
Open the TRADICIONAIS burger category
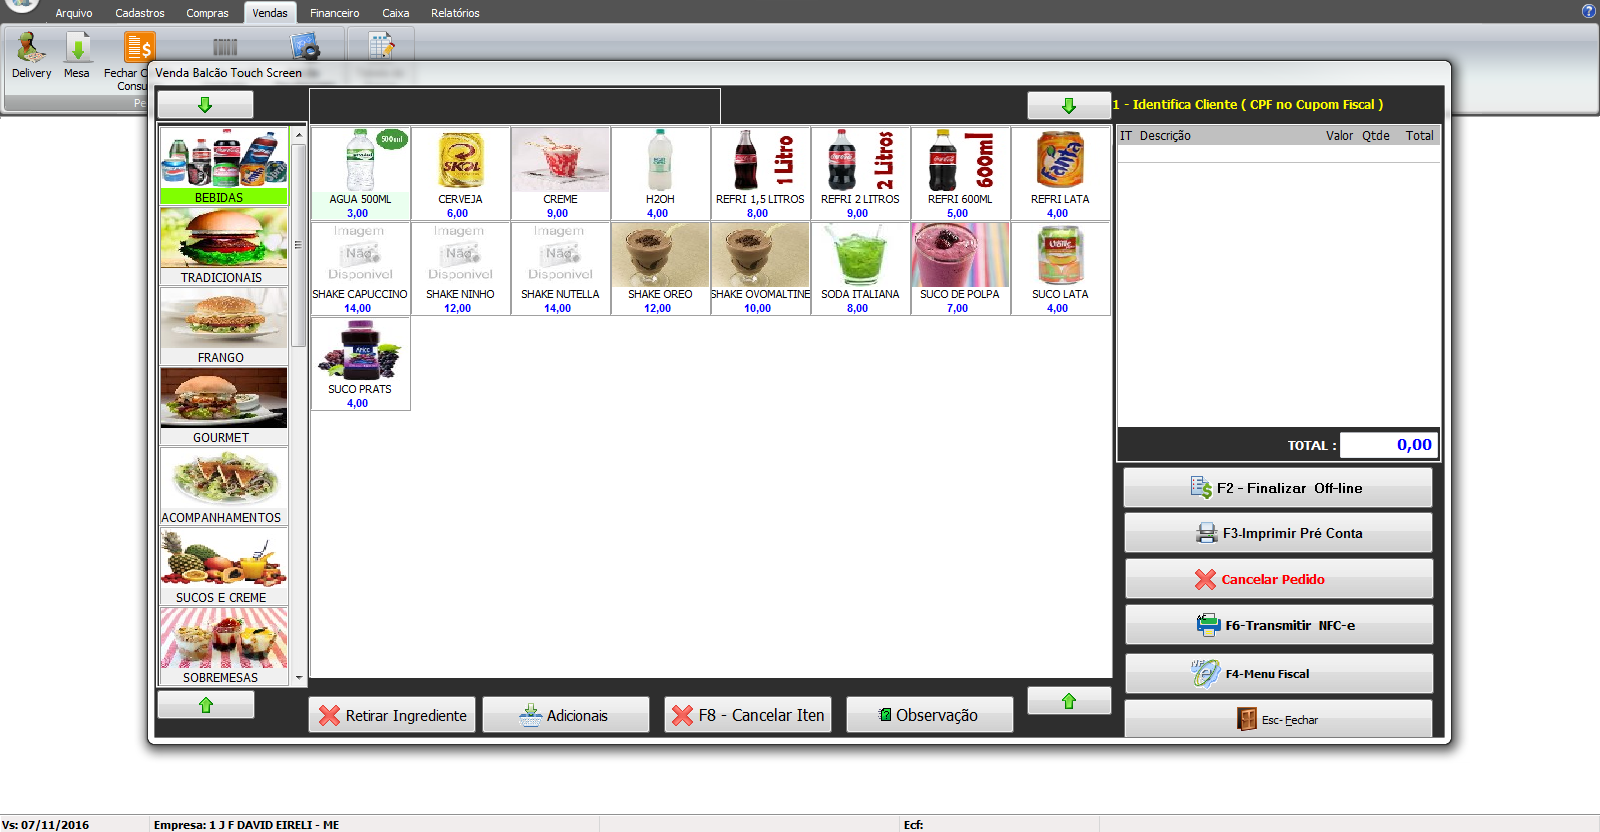pyautogui.click(x=224, y=246)
